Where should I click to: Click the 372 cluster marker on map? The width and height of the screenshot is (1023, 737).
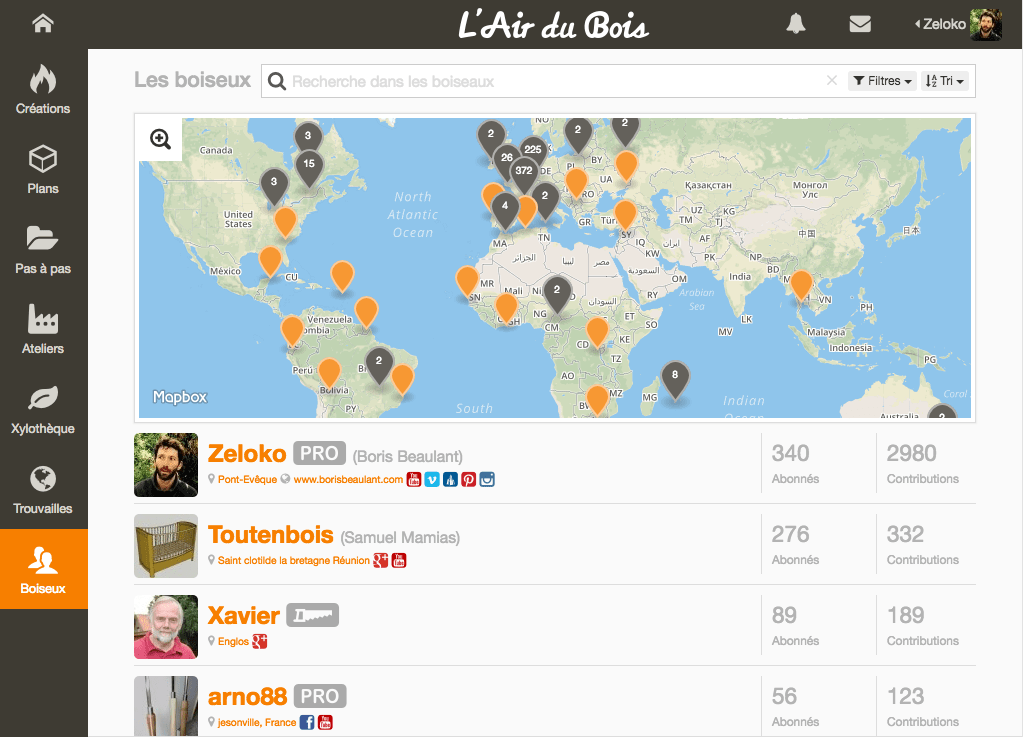point(524,175)
